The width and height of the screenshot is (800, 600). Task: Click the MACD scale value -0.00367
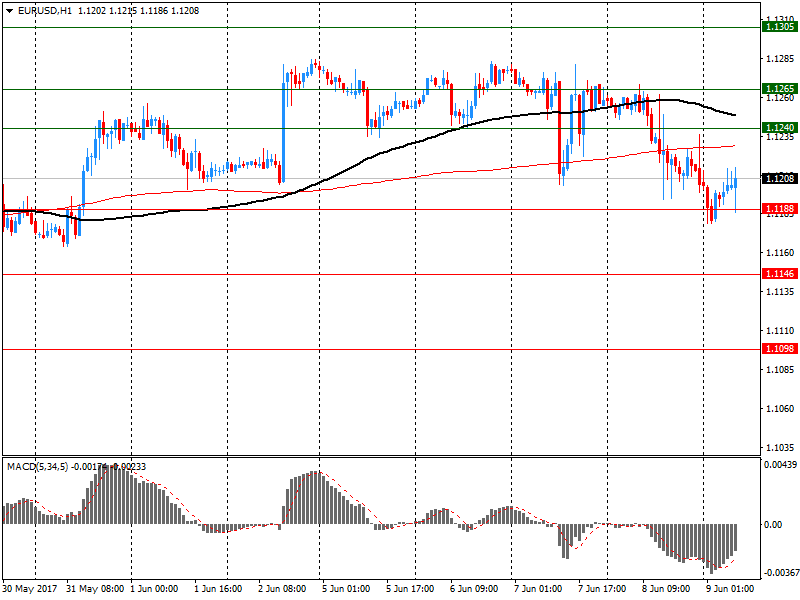click(x=780, y=573)
